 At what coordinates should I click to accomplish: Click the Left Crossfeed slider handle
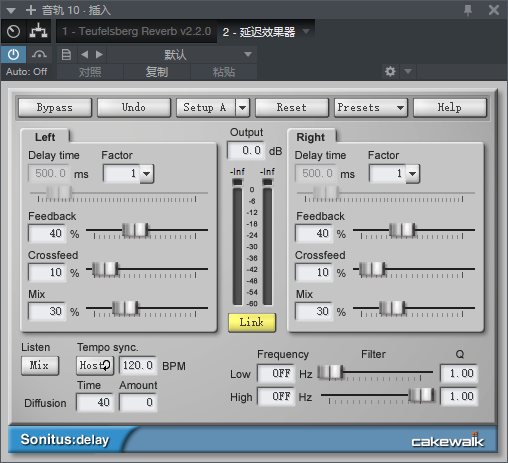click(105, 269)
